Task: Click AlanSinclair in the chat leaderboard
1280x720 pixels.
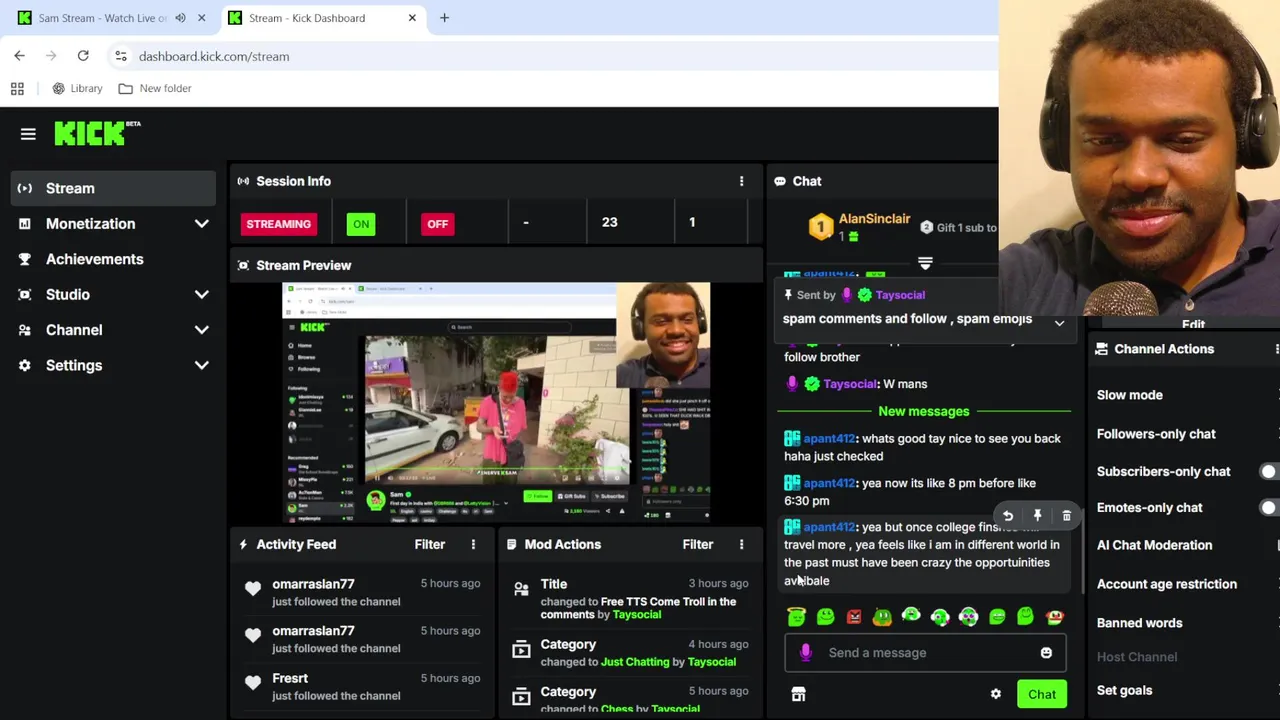Action: [874, 219]
